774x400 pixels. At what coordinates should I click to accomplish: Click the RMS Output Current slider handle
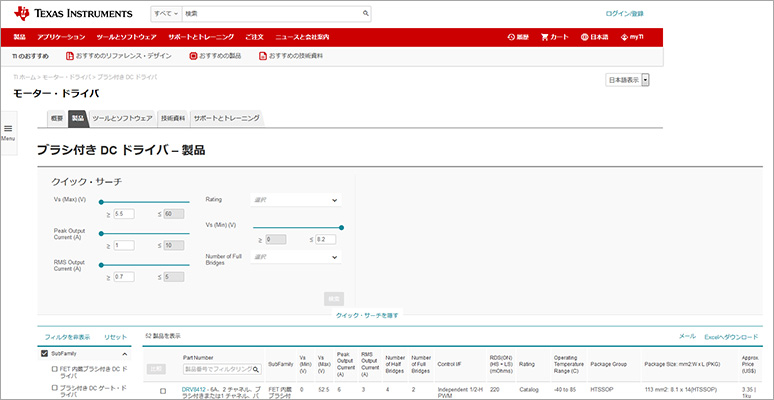(x=101, y=265)
